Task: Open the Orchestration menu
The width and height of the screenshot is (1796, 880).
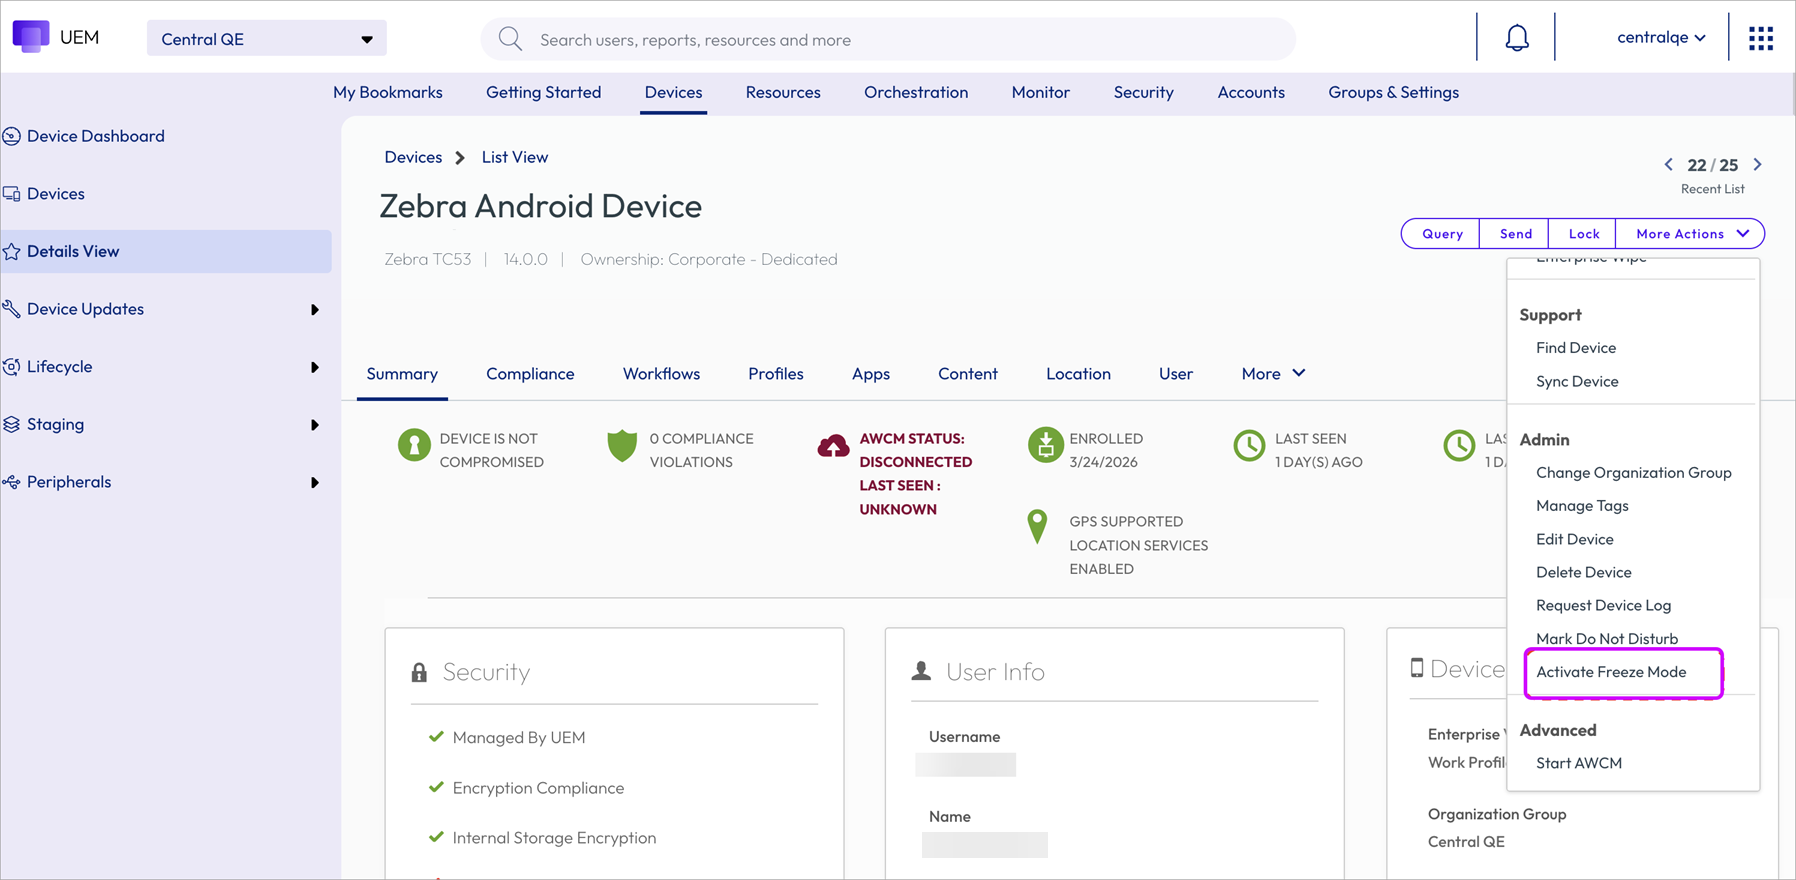Action: pos(916,92)
